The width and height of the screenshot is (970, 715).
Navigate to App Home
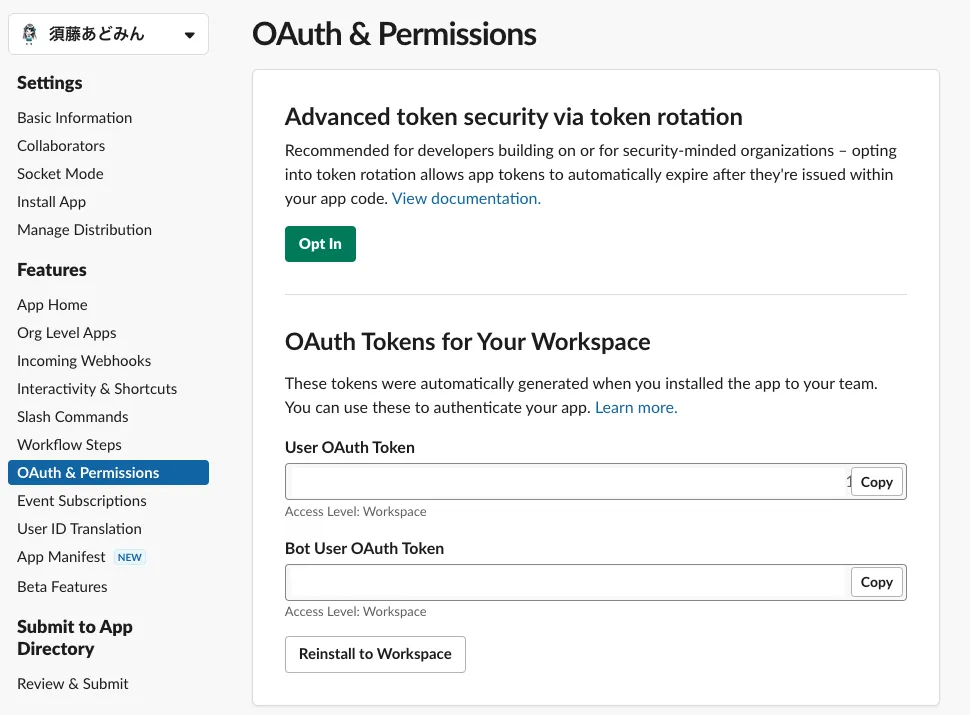pyautogui.click(x=52, y=305)
